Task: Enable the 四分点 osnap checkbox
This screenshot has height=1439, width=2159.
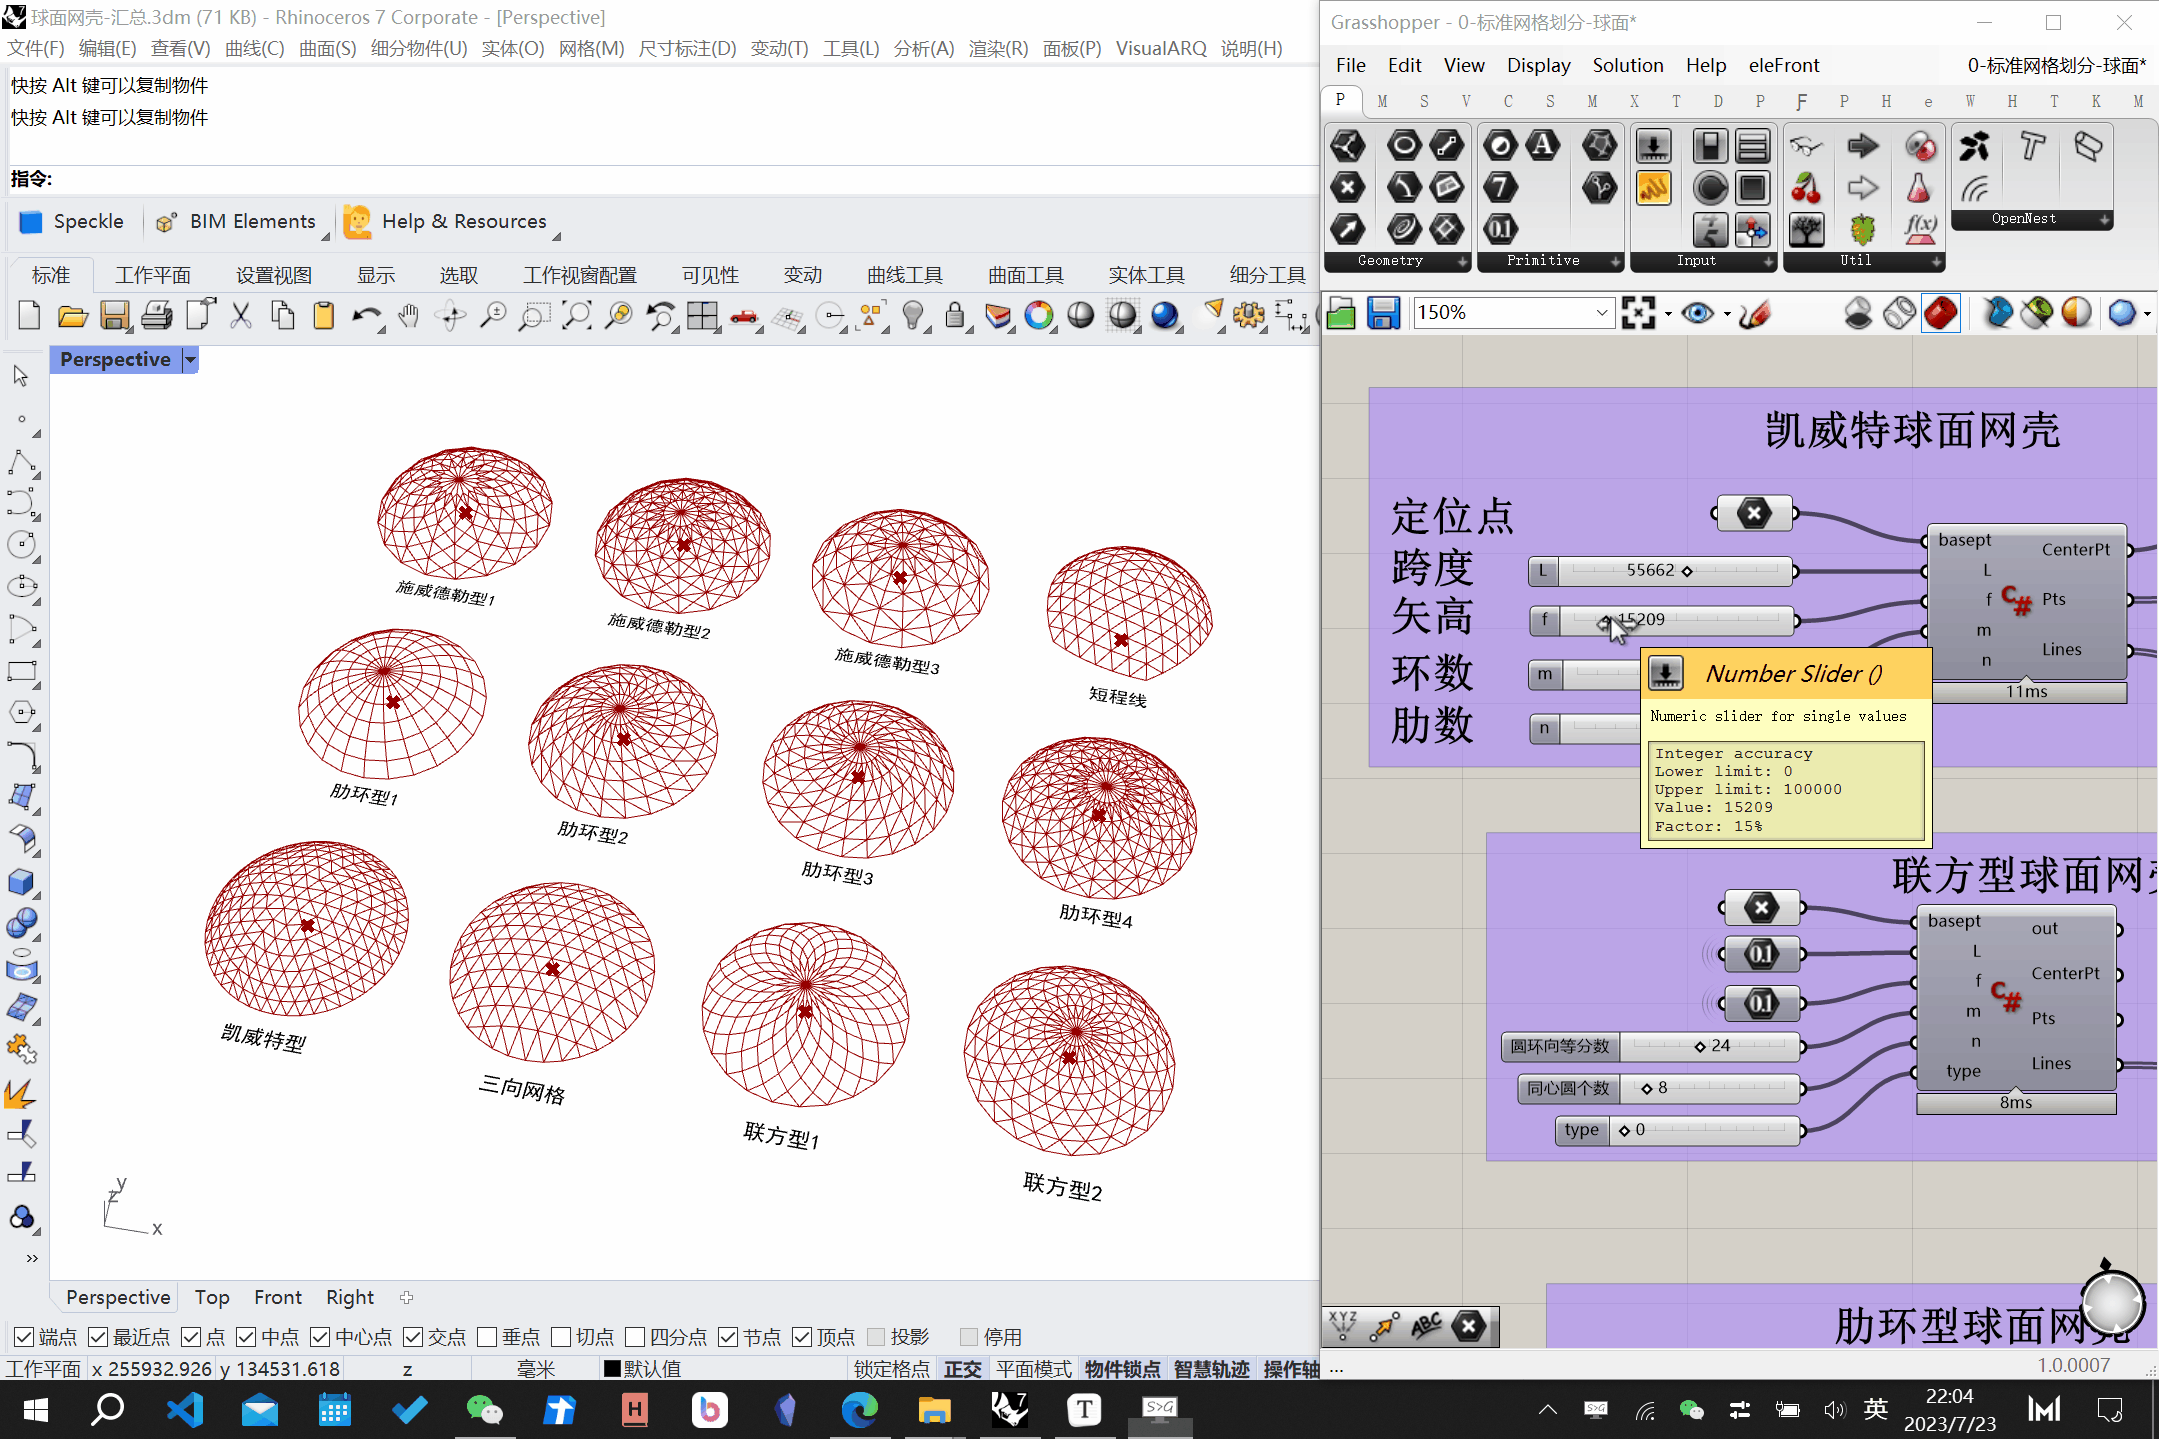Action: (635, 1337)
